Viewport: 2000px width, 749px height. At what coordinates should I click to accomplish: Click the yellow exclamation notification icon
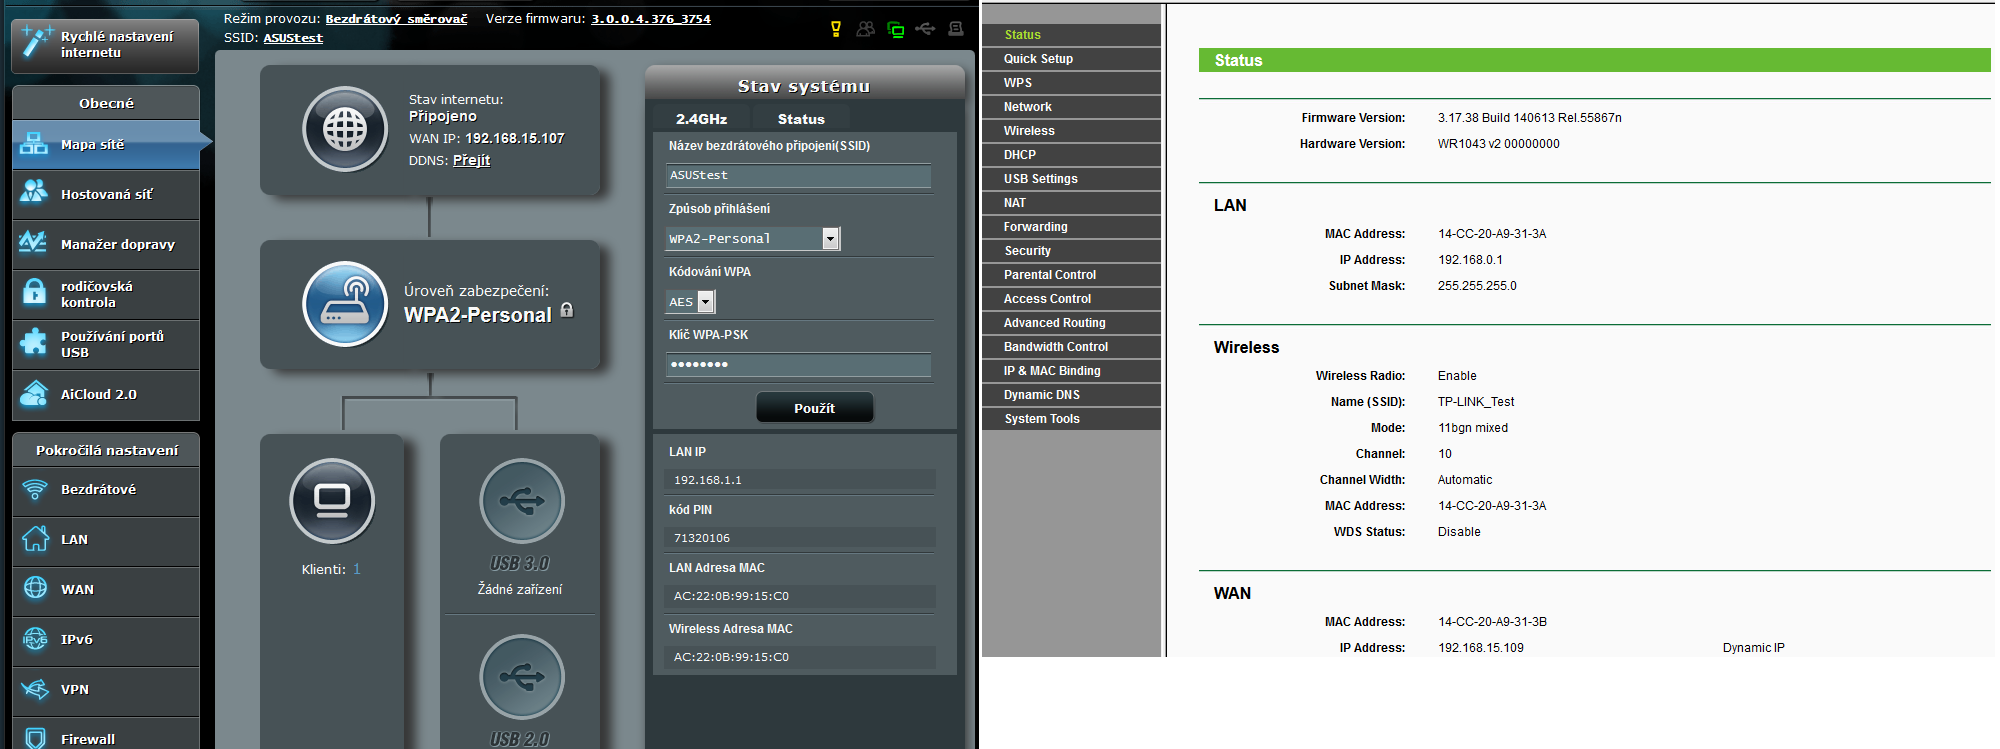click(x=836, y=29)
